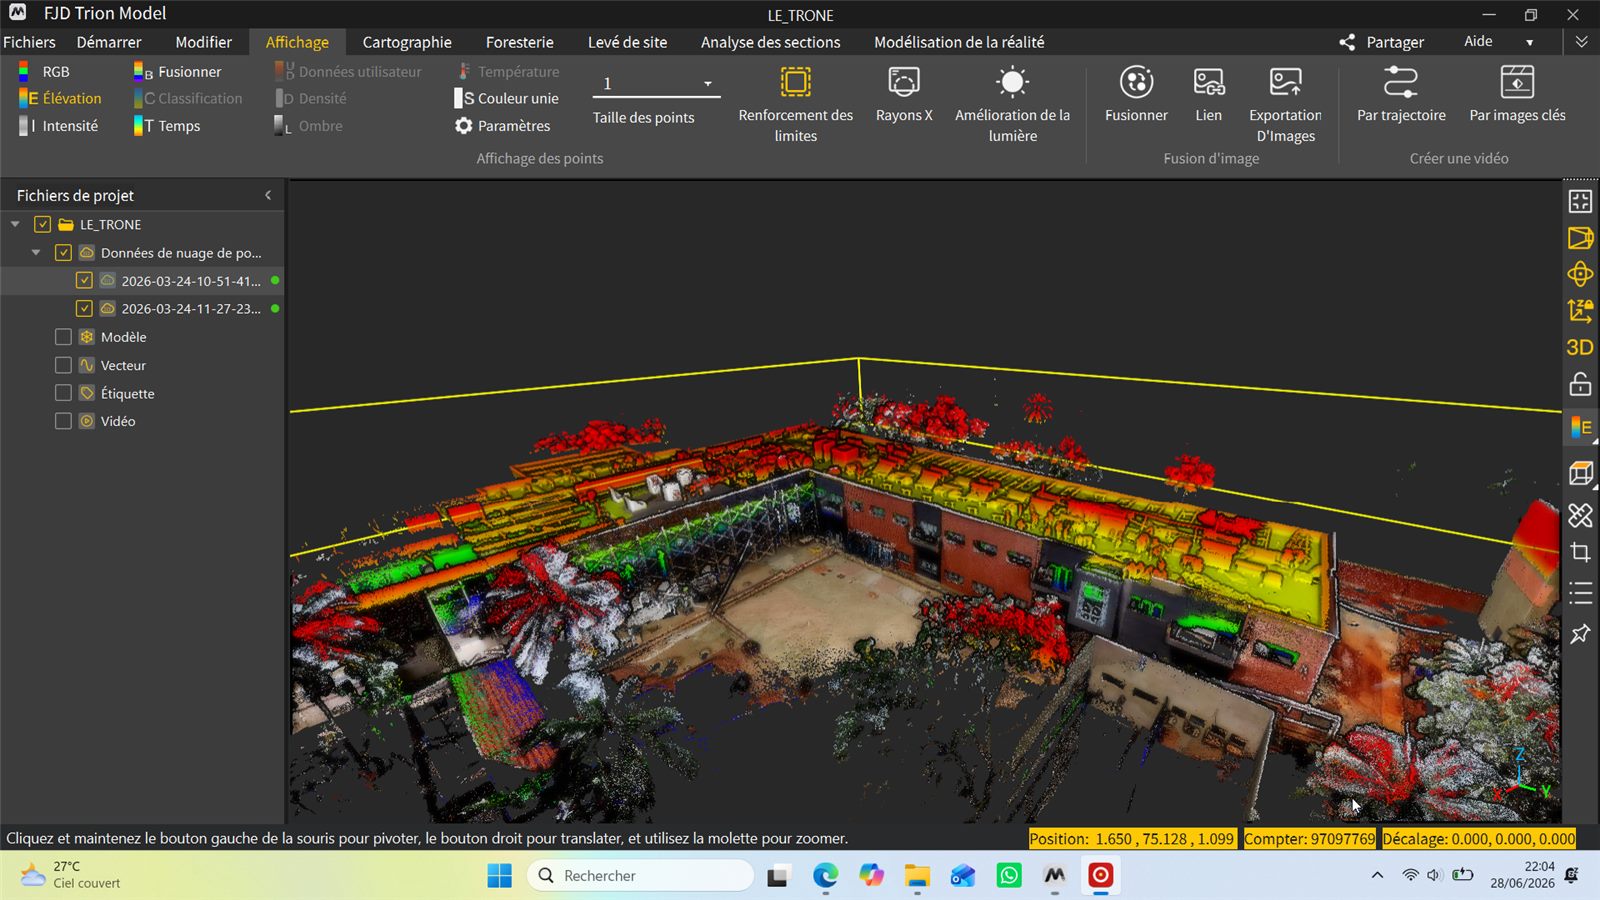Switch to the Foresterie tab
Image resolution: width=1600 pixels, height=900 pixels.
(519, 42)
